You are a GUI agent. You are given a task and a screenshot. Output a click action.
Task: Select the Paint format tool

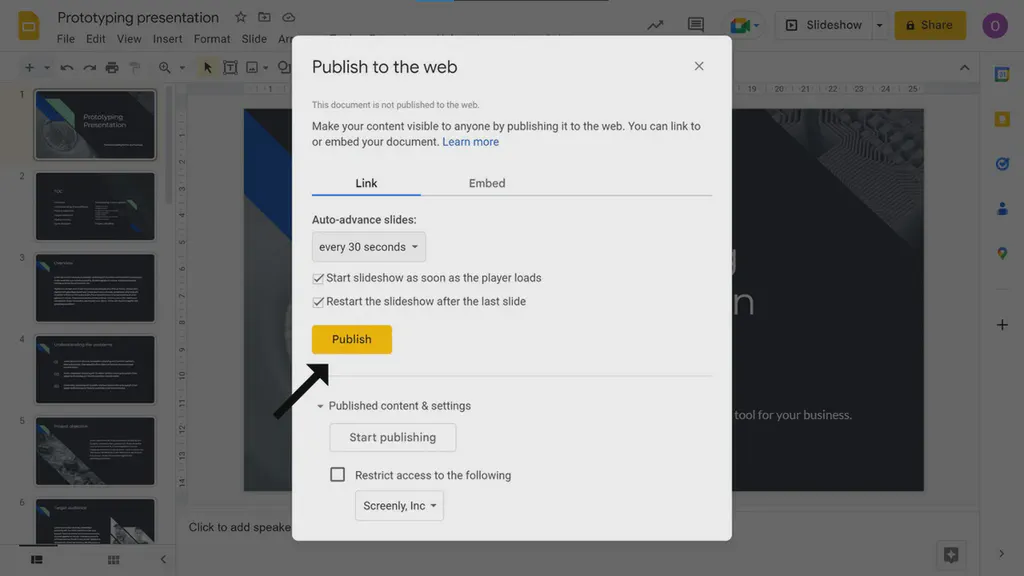pyautogui.click(x=135, y=67)
